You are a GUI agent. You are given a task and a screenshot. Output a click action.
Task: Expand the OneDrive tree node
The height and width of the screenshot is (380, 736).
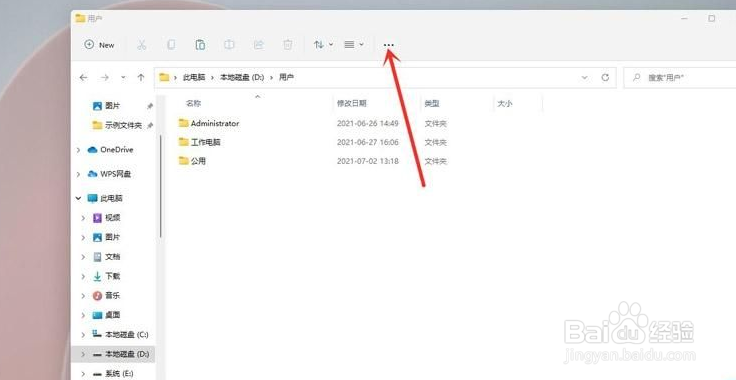78,150
